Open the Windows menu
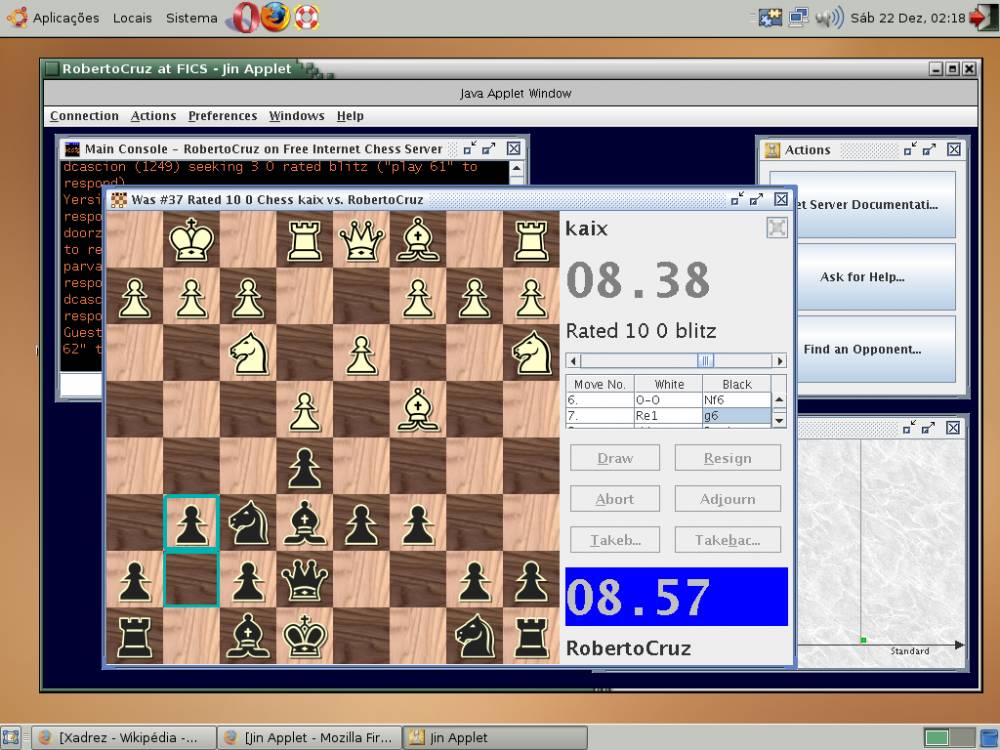 coord(297,115)
